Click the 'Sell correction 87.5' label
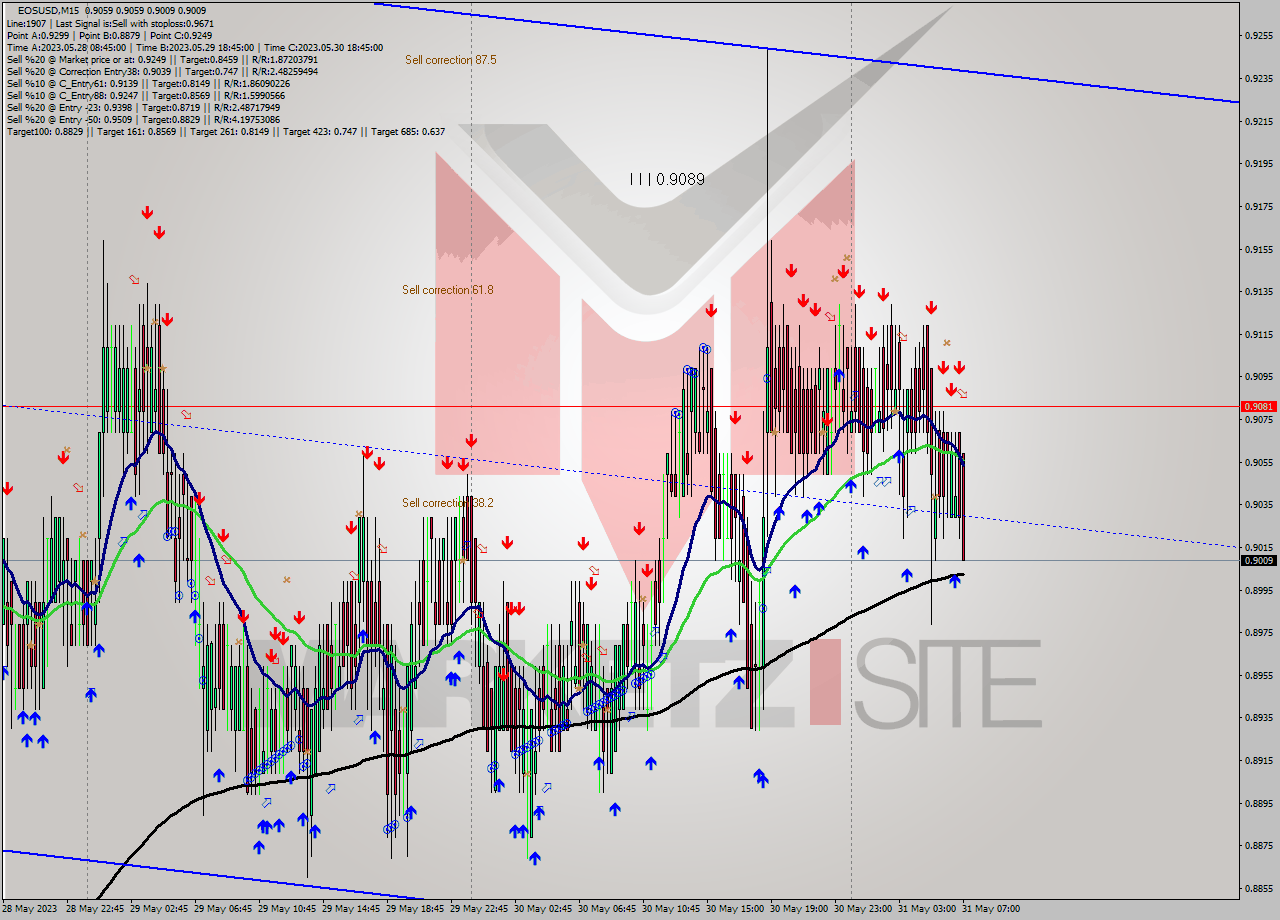This screenshot has height=920, width=1280. (x=450, y=60)
